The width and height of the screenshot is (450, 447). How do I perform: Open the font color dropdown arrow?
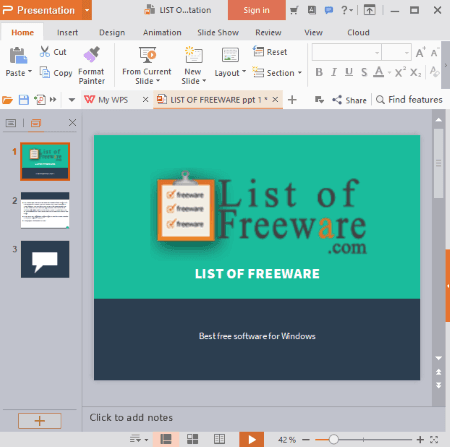tap(389, 73)
